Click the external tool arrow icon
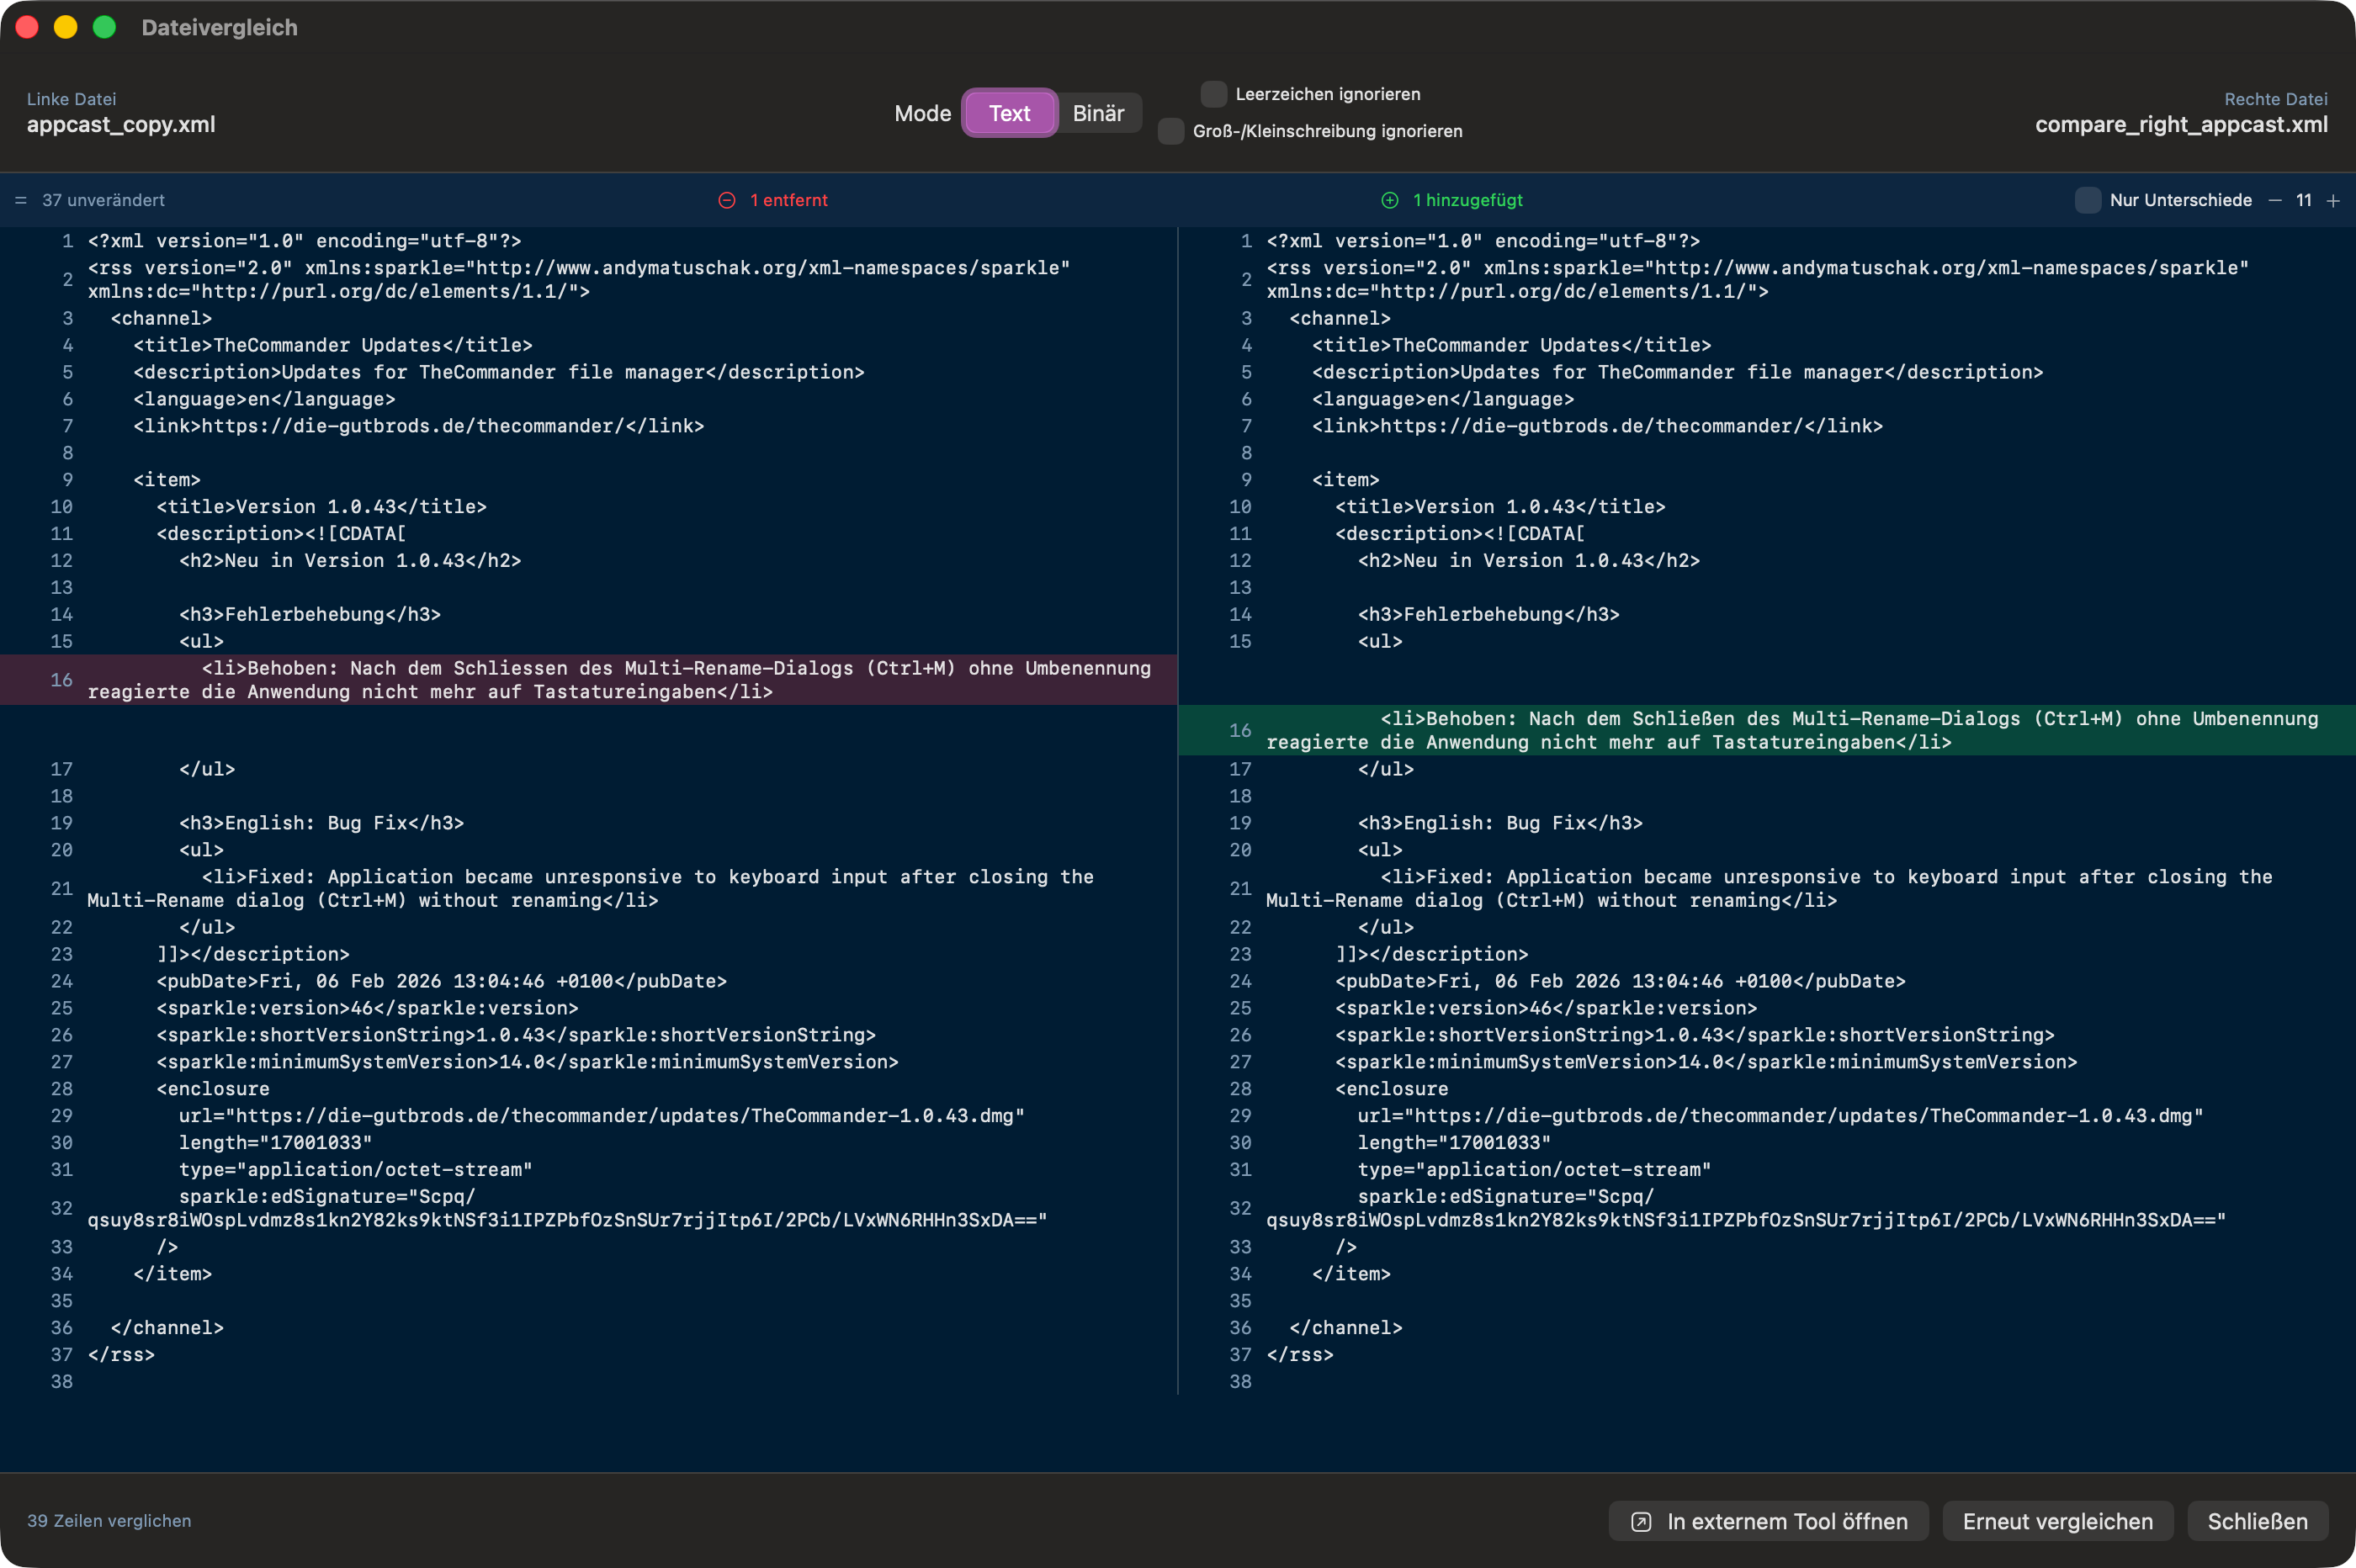This screenshot has height=1568, width=2356. 1641,1521
